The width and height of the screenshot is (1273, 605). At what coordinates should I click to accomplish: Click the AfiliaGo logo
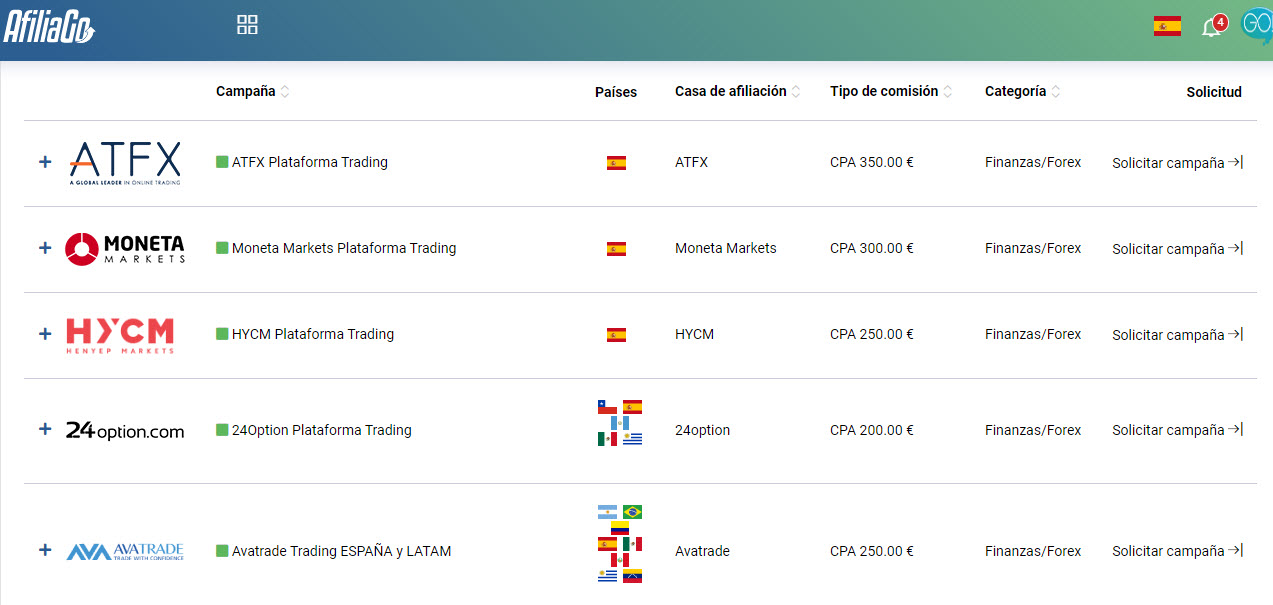tap(48, 26)
